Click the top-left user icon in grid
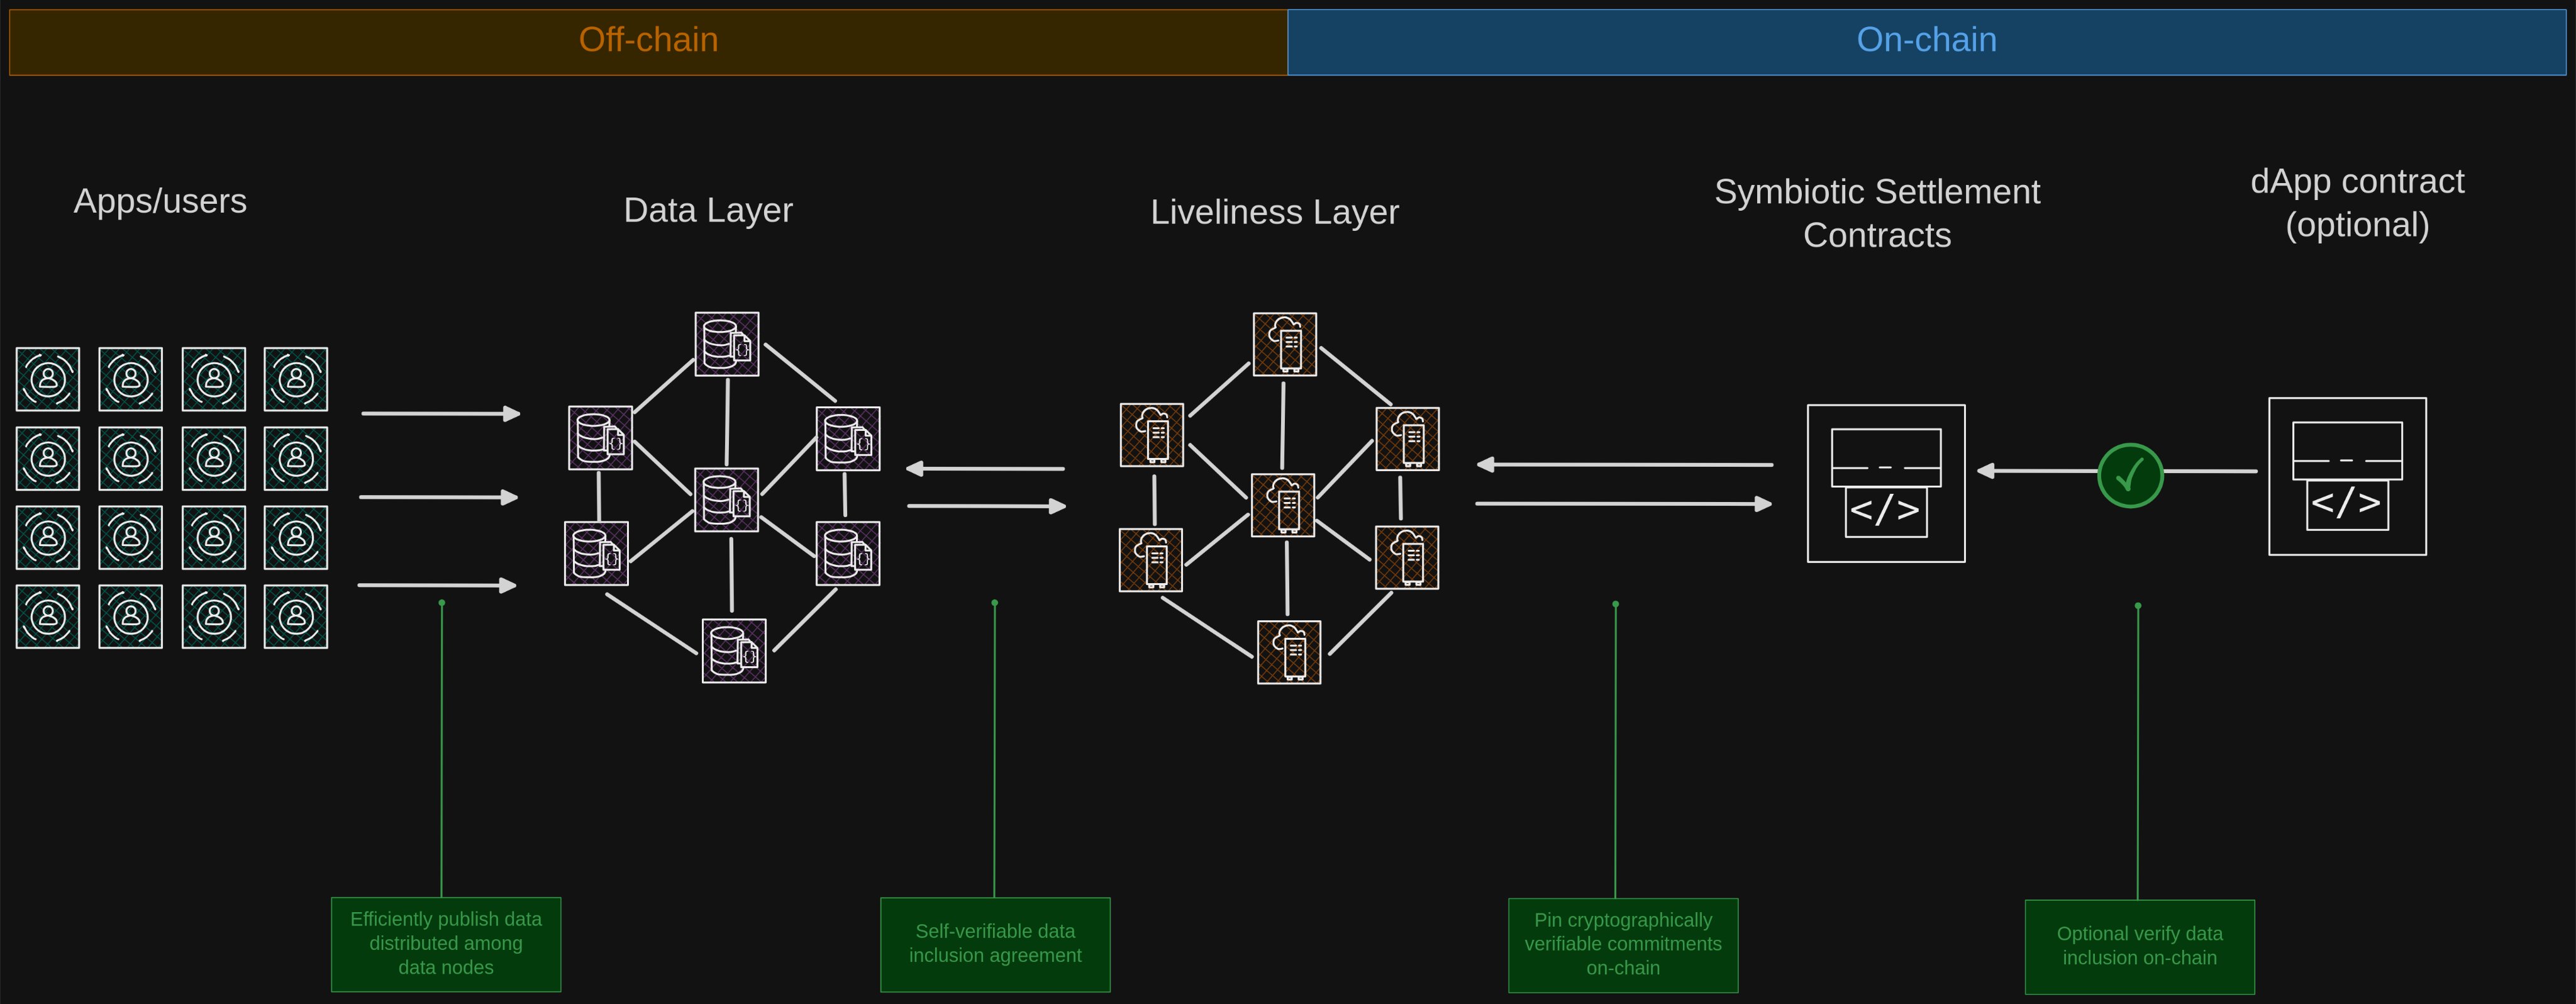Viewport: 2576px width, 1004px height. (48, 379)
